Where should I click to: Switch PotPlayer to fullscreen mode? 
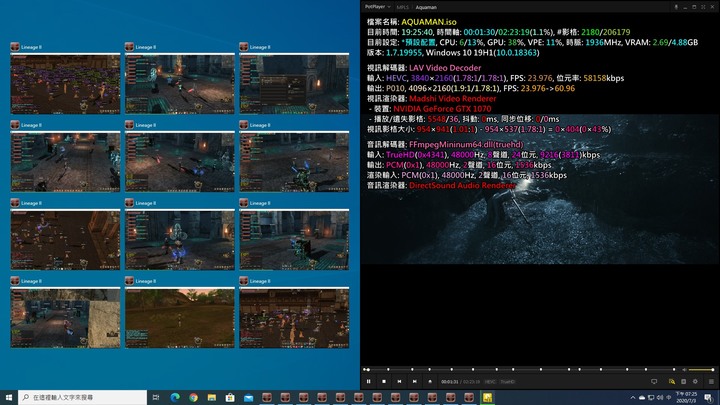click(x=703, y=7)
